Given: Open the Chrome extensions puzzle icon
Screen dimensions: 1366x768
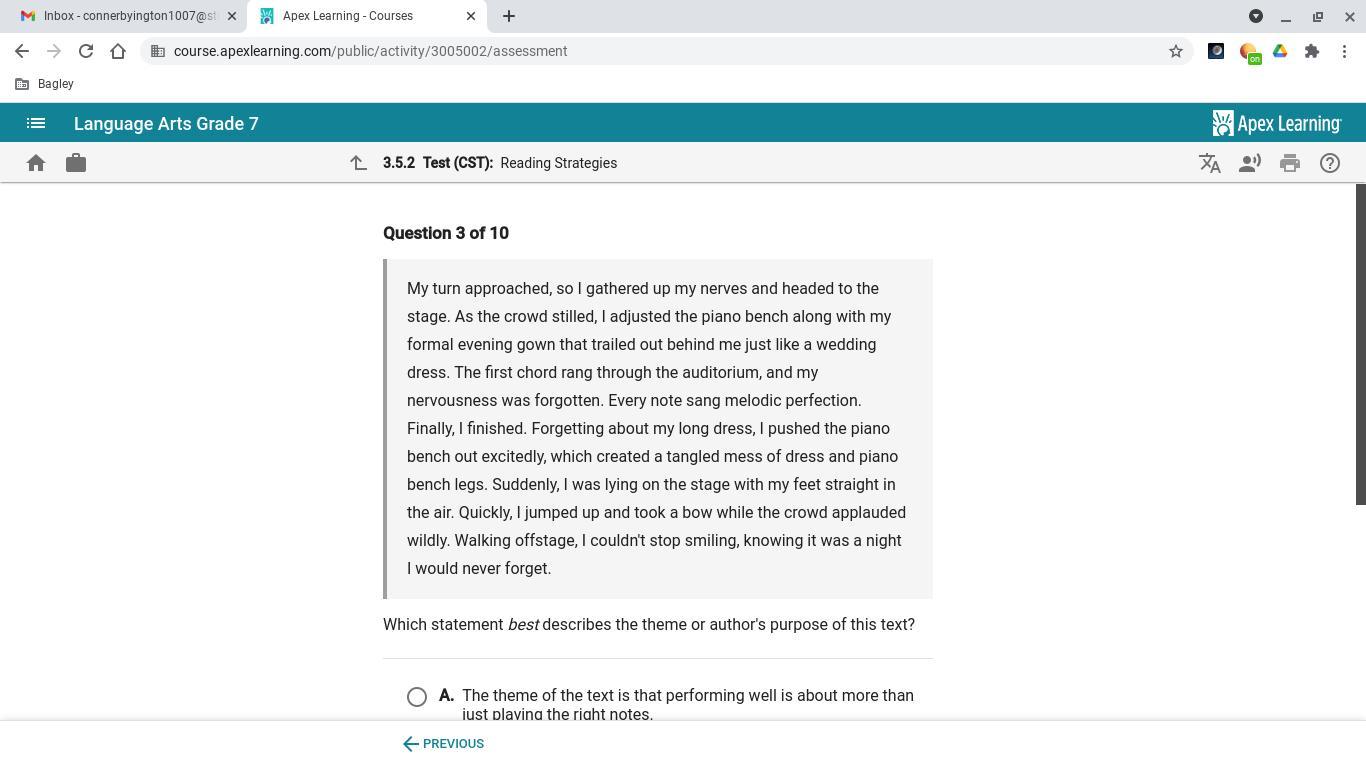Looking at the screenshot, I should 1312,51.
